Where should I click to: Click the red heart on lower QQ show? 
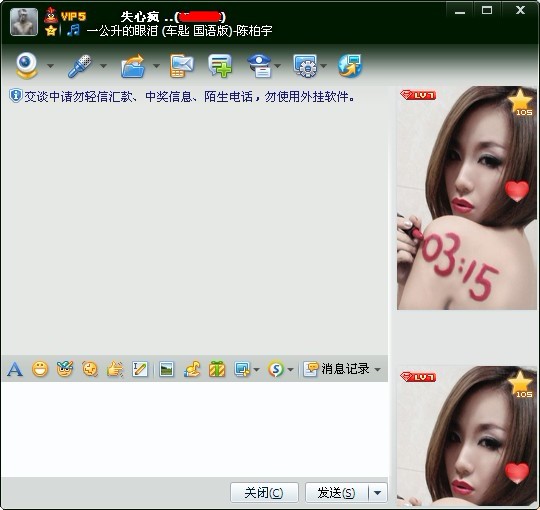[x=517, y=473]
